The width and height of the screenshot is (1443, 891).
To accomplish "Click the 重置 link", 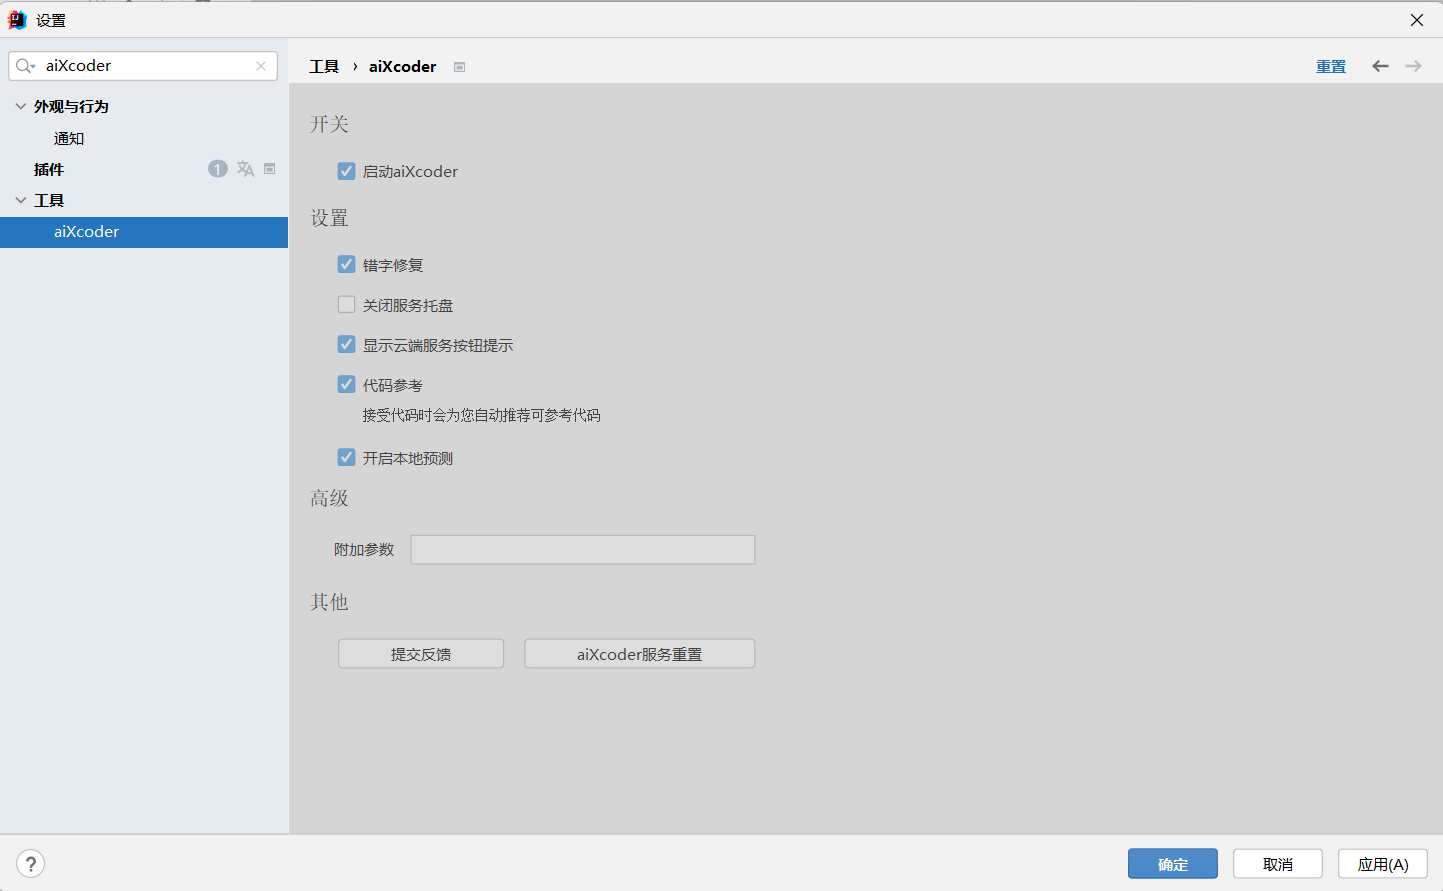I will pyautogui.click(x=1331, y=67).
